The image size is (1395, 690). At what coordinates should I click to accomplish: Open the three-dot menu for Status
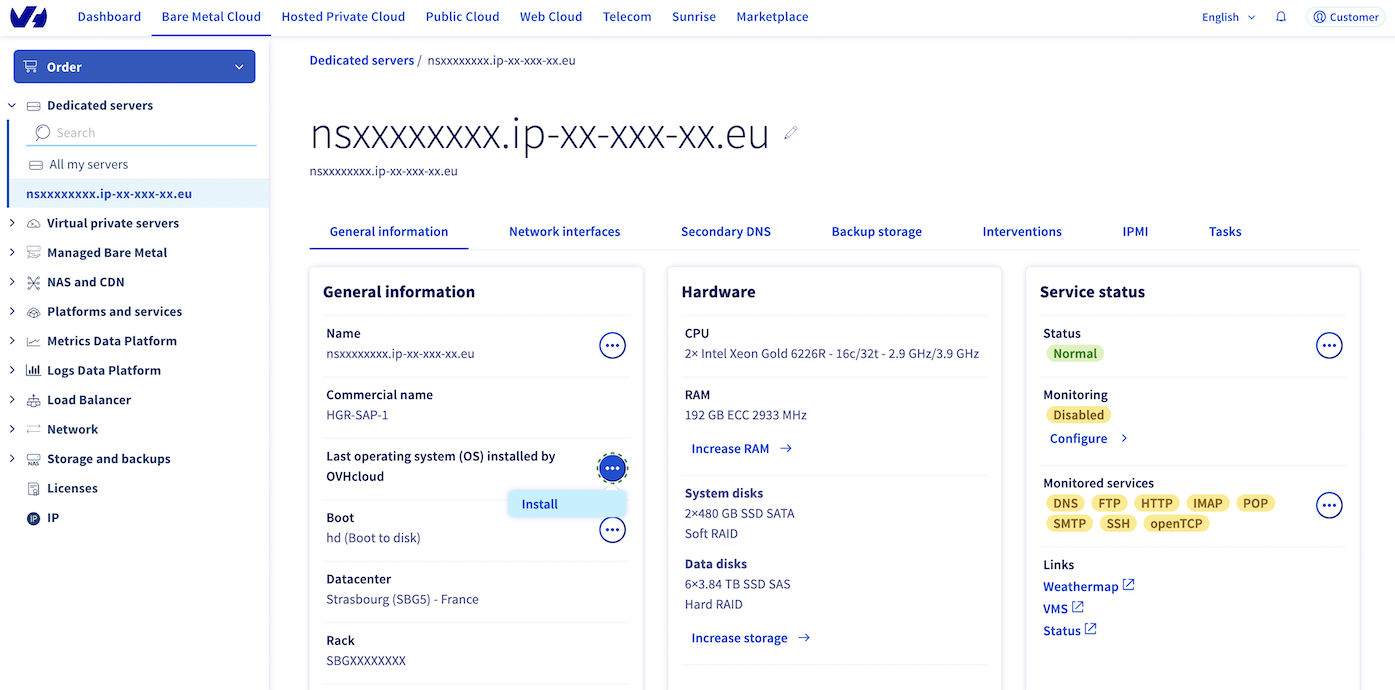(1329, 346)
